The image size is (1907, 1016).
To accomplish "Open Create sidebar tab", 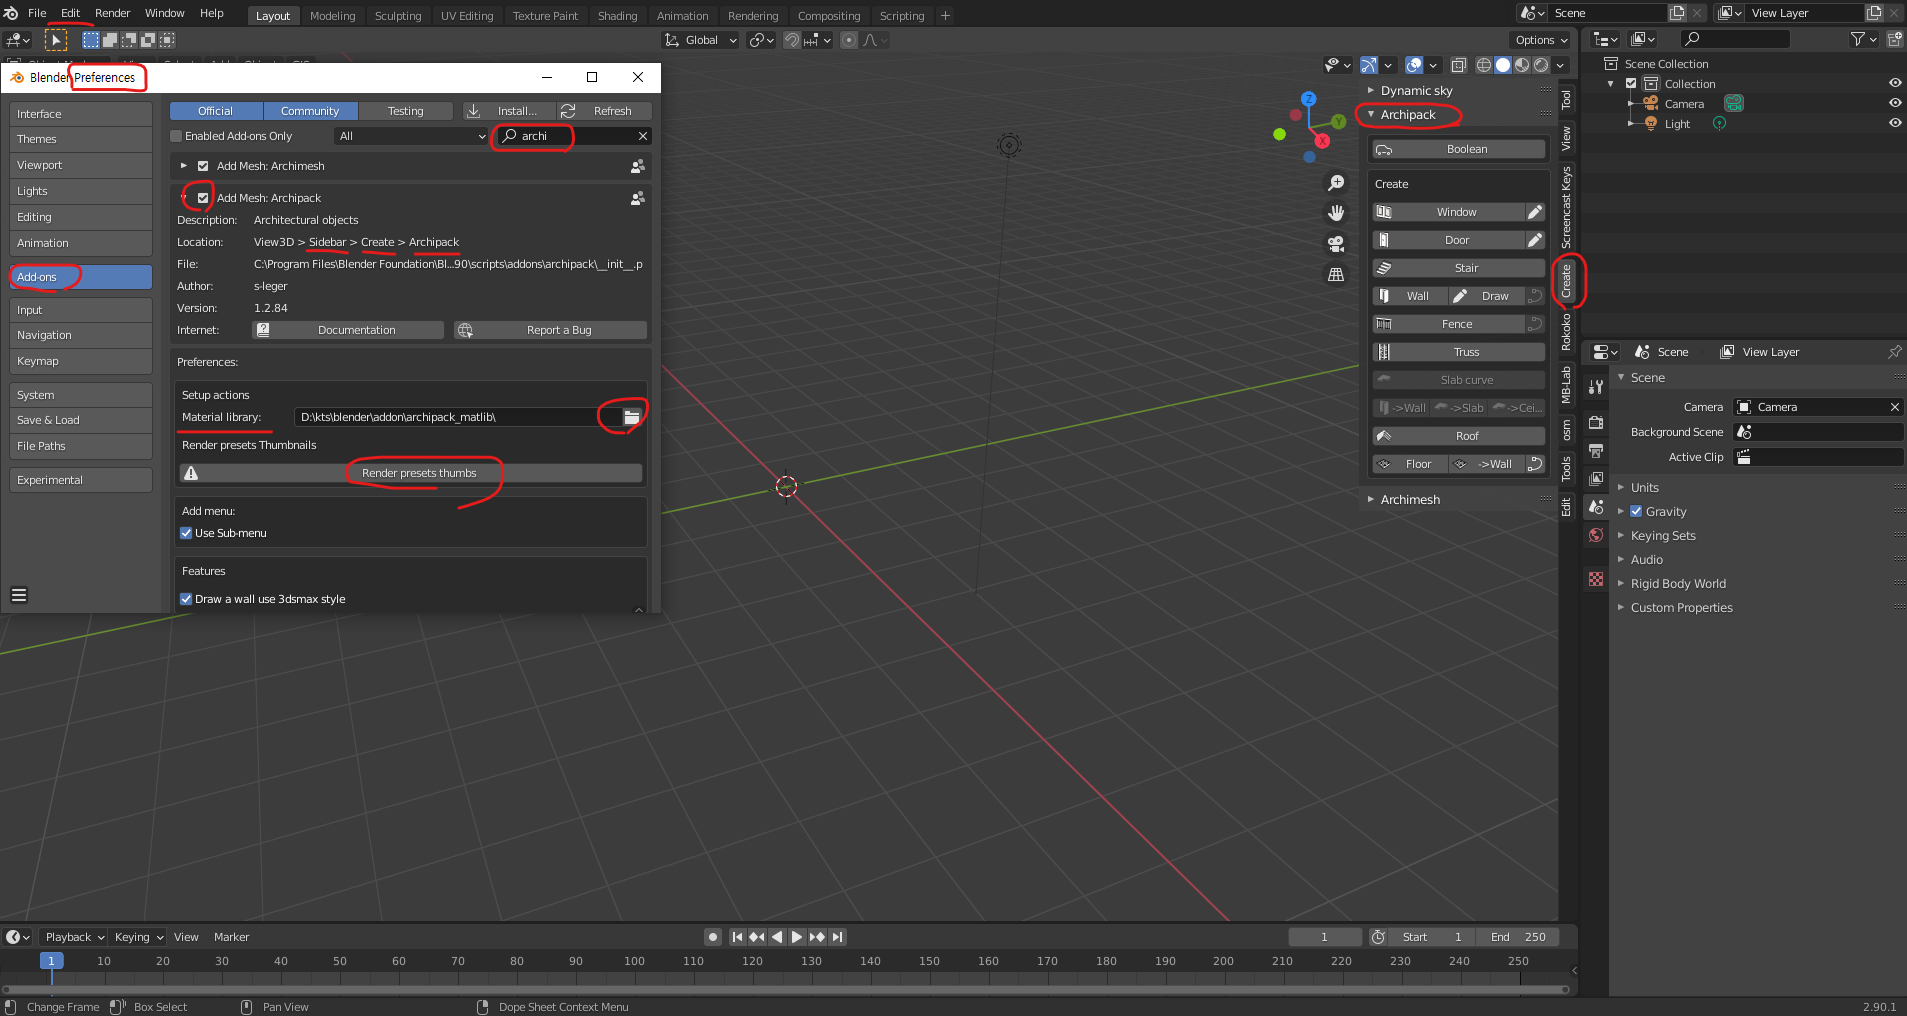I will point(1566,282).
